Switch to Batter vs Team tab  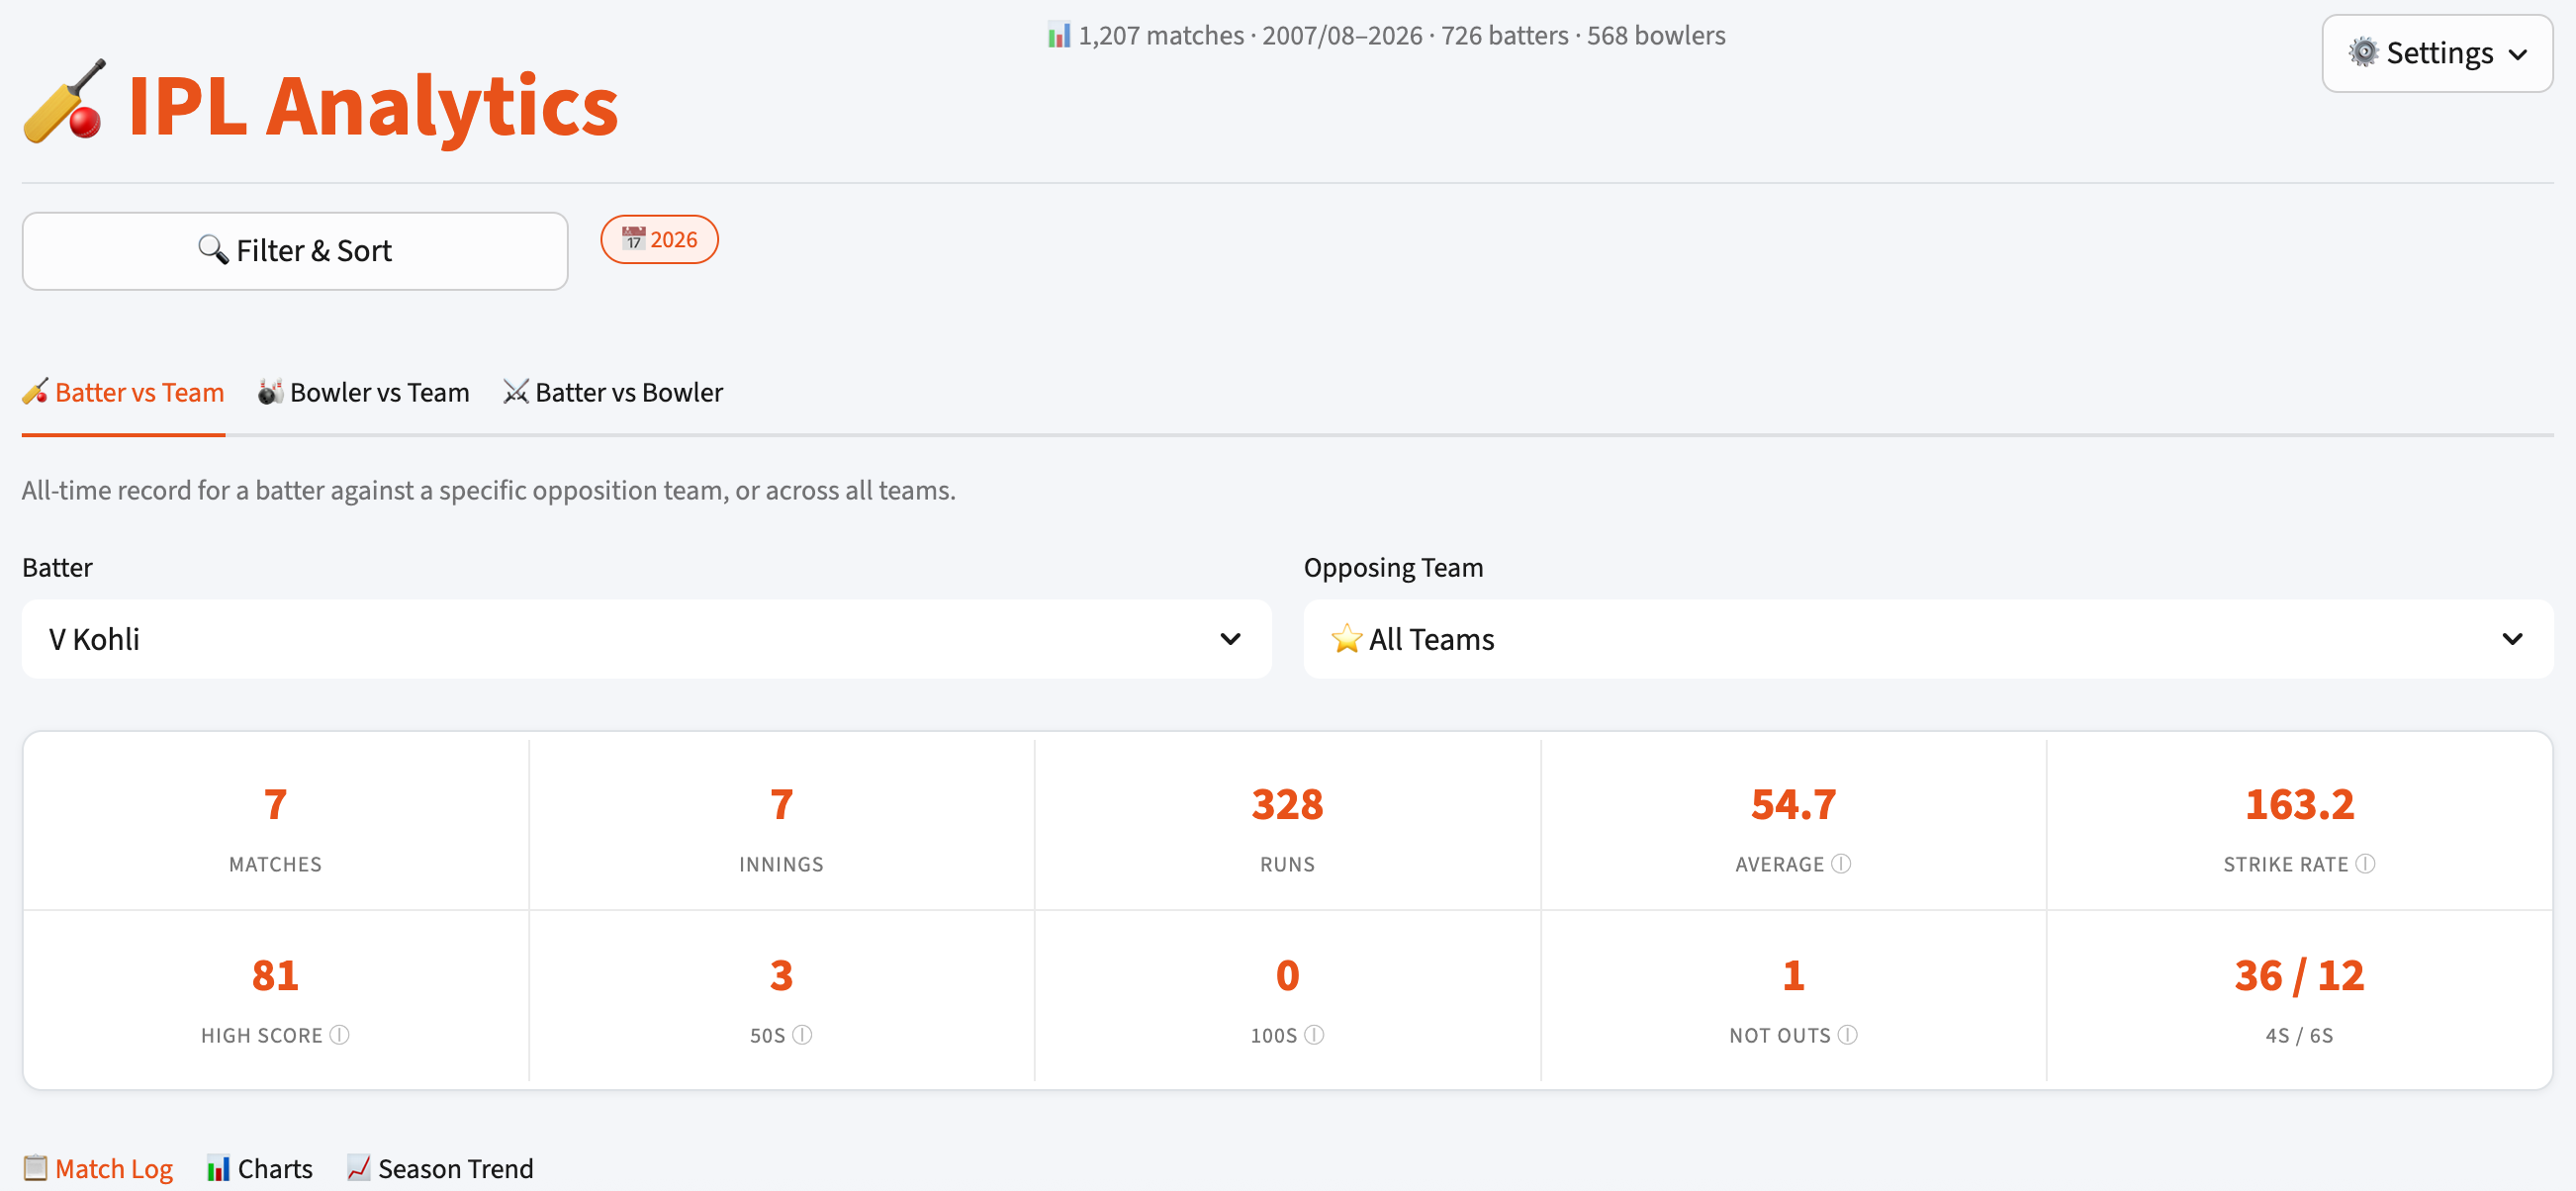click(123, 393)
